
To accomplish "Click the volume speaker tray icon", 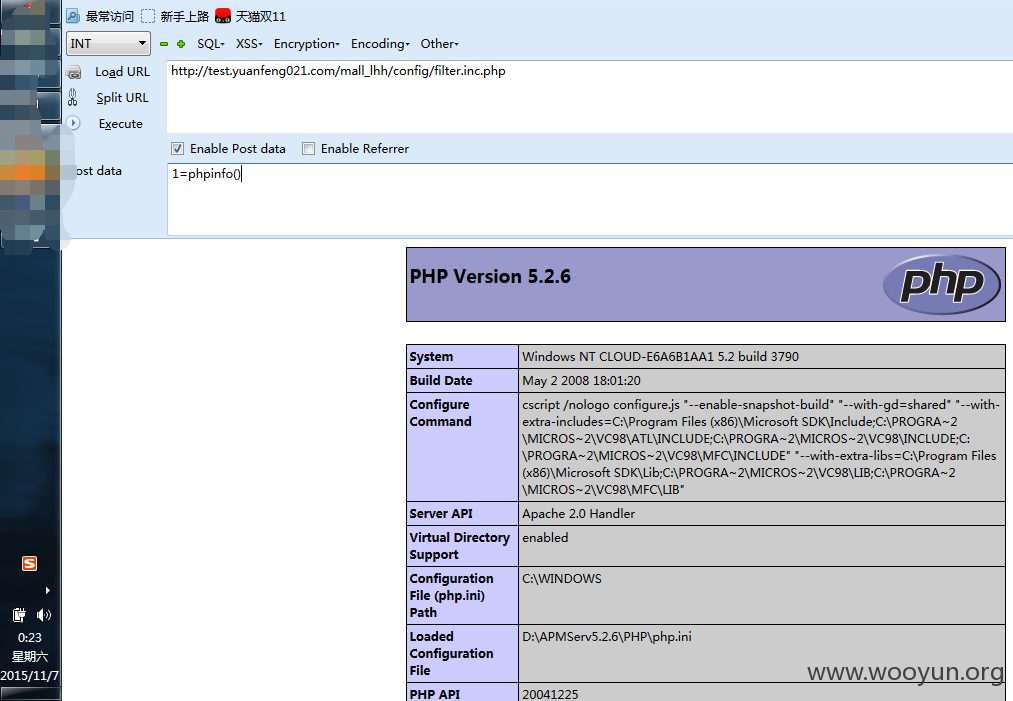I will pyautogui.click(x=43, y=614).
